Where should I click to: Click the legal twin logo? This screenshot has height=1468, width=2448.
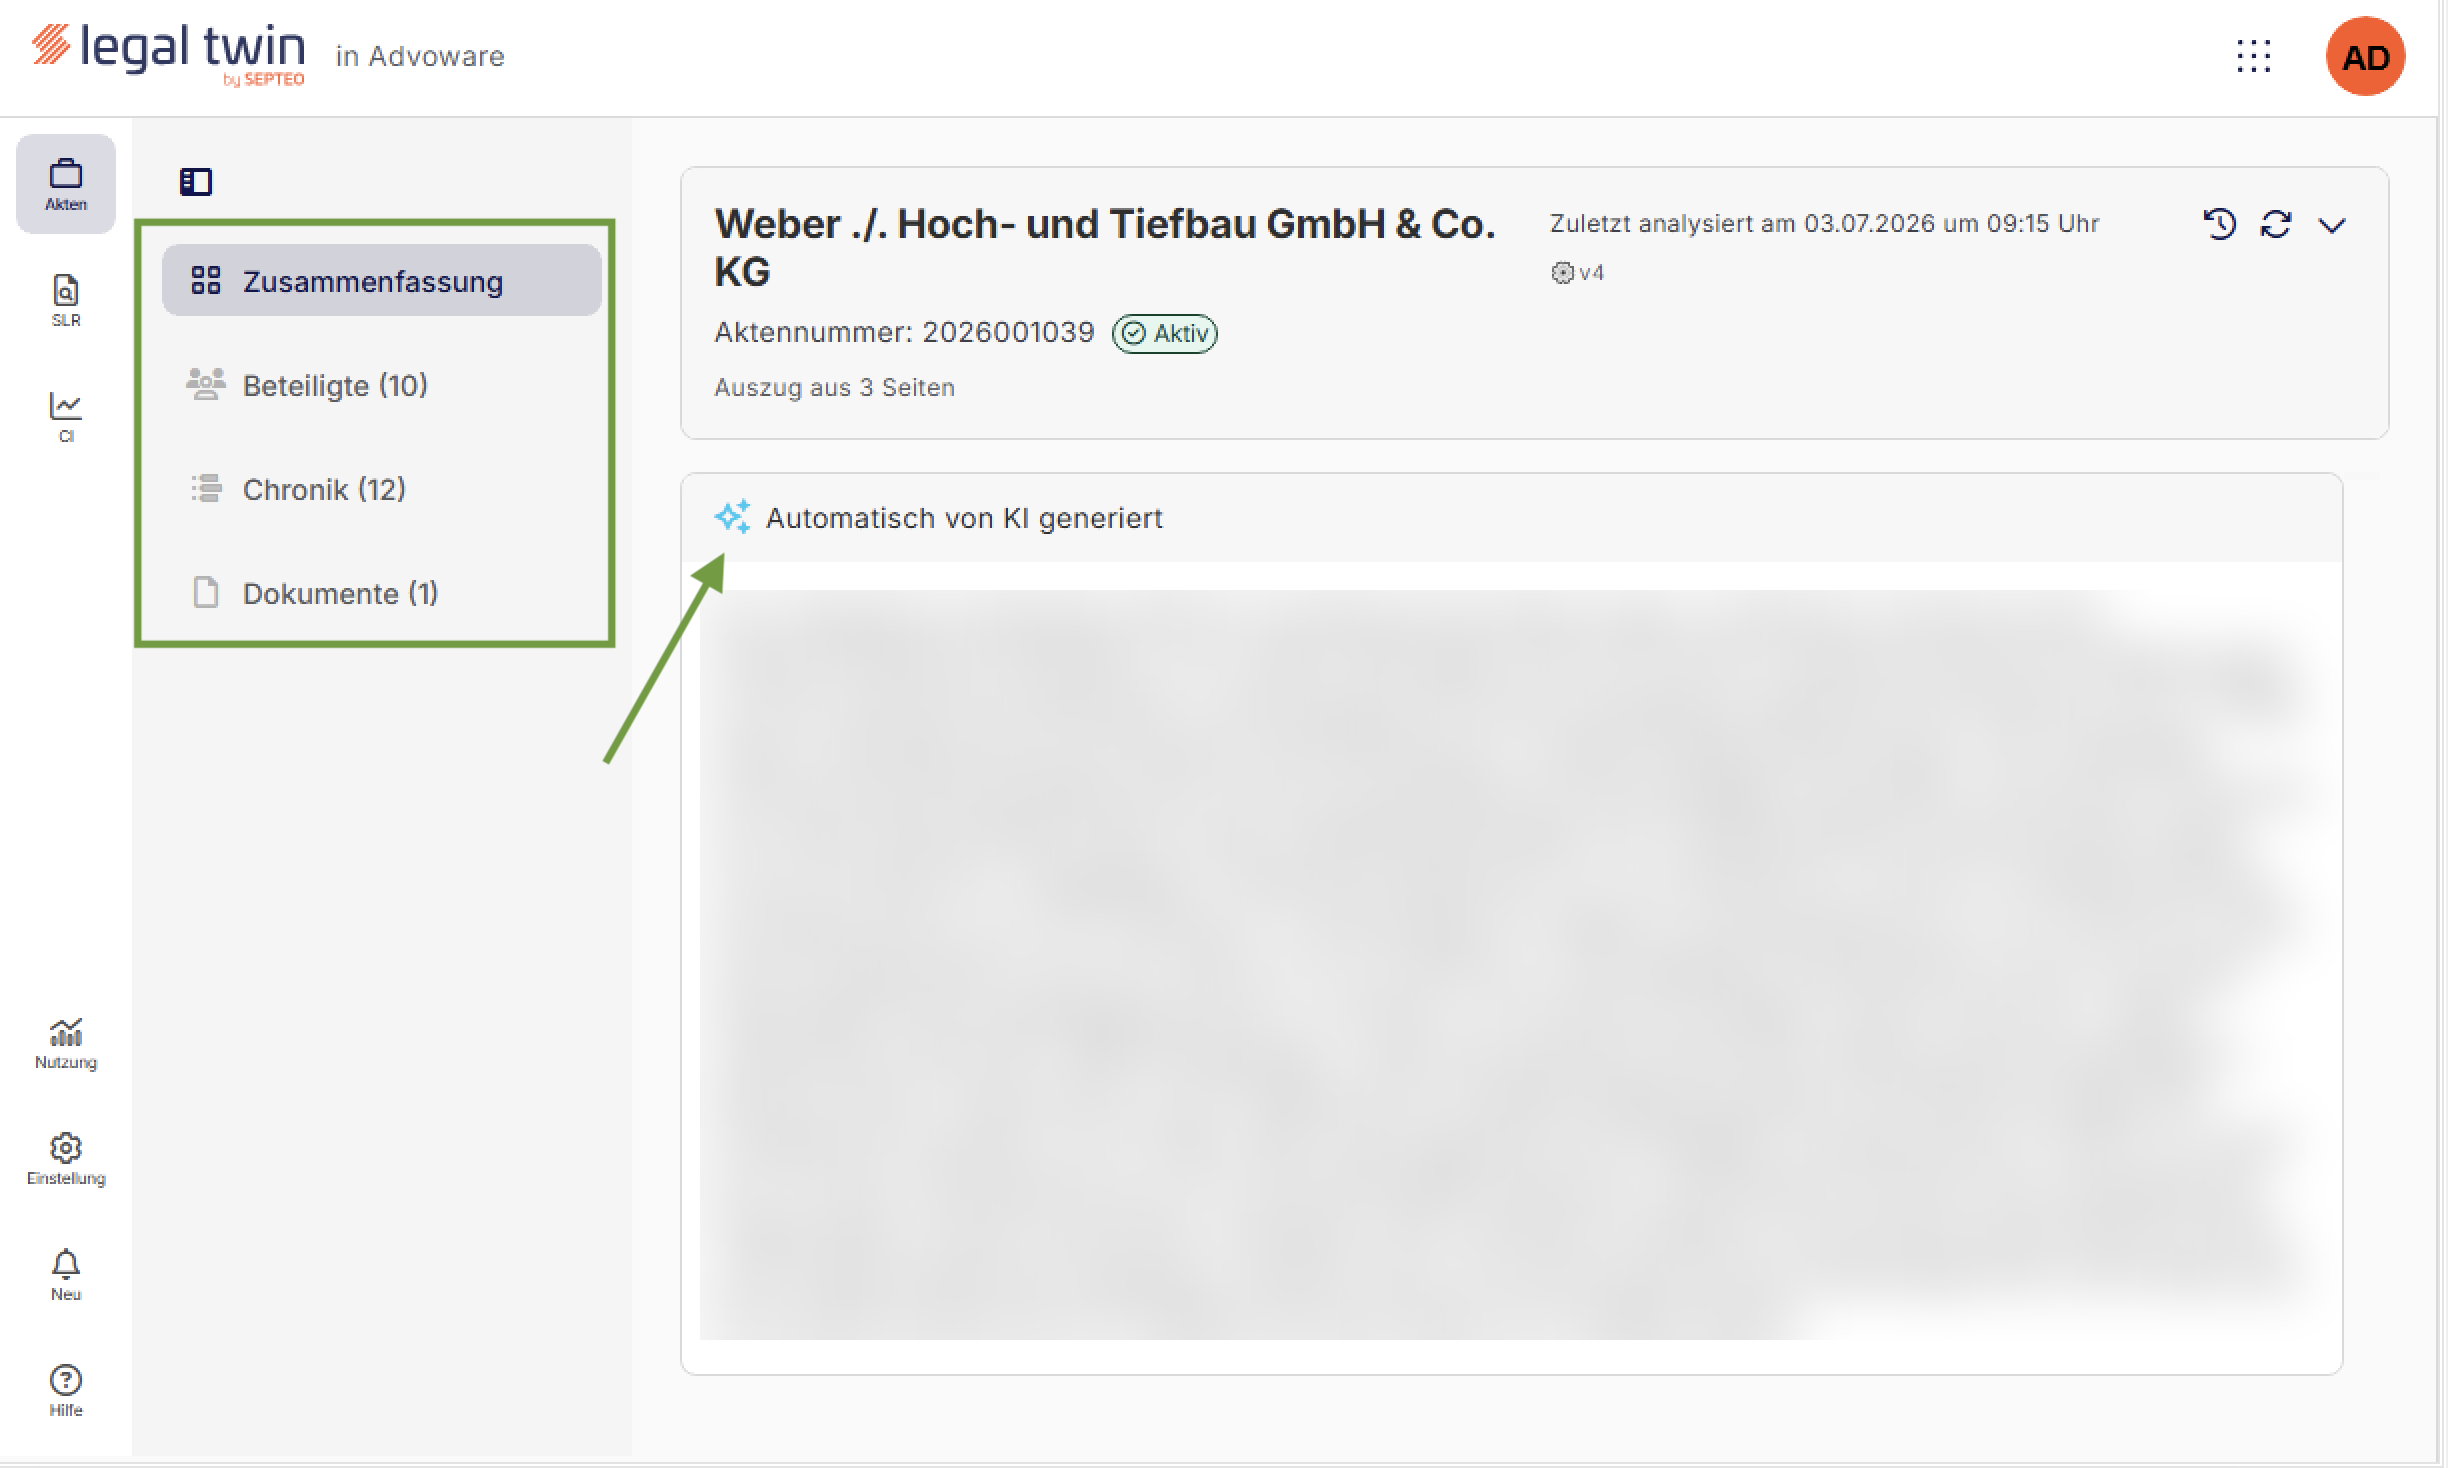[x=168, y=54]
